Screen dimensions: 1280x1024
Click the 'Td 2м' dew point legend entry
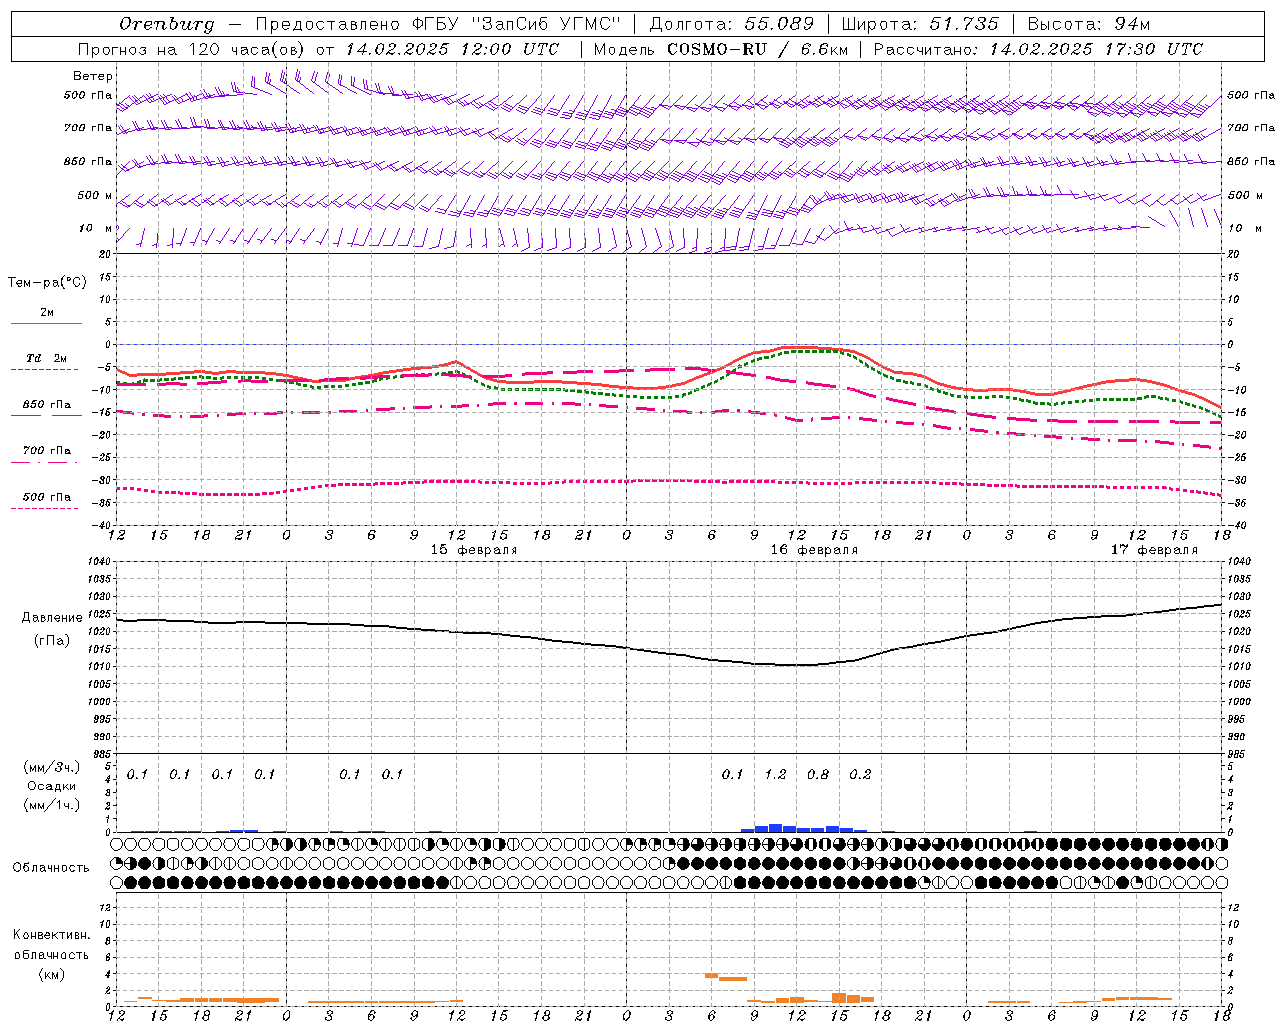pyautogui.click(x=47, y=358)
